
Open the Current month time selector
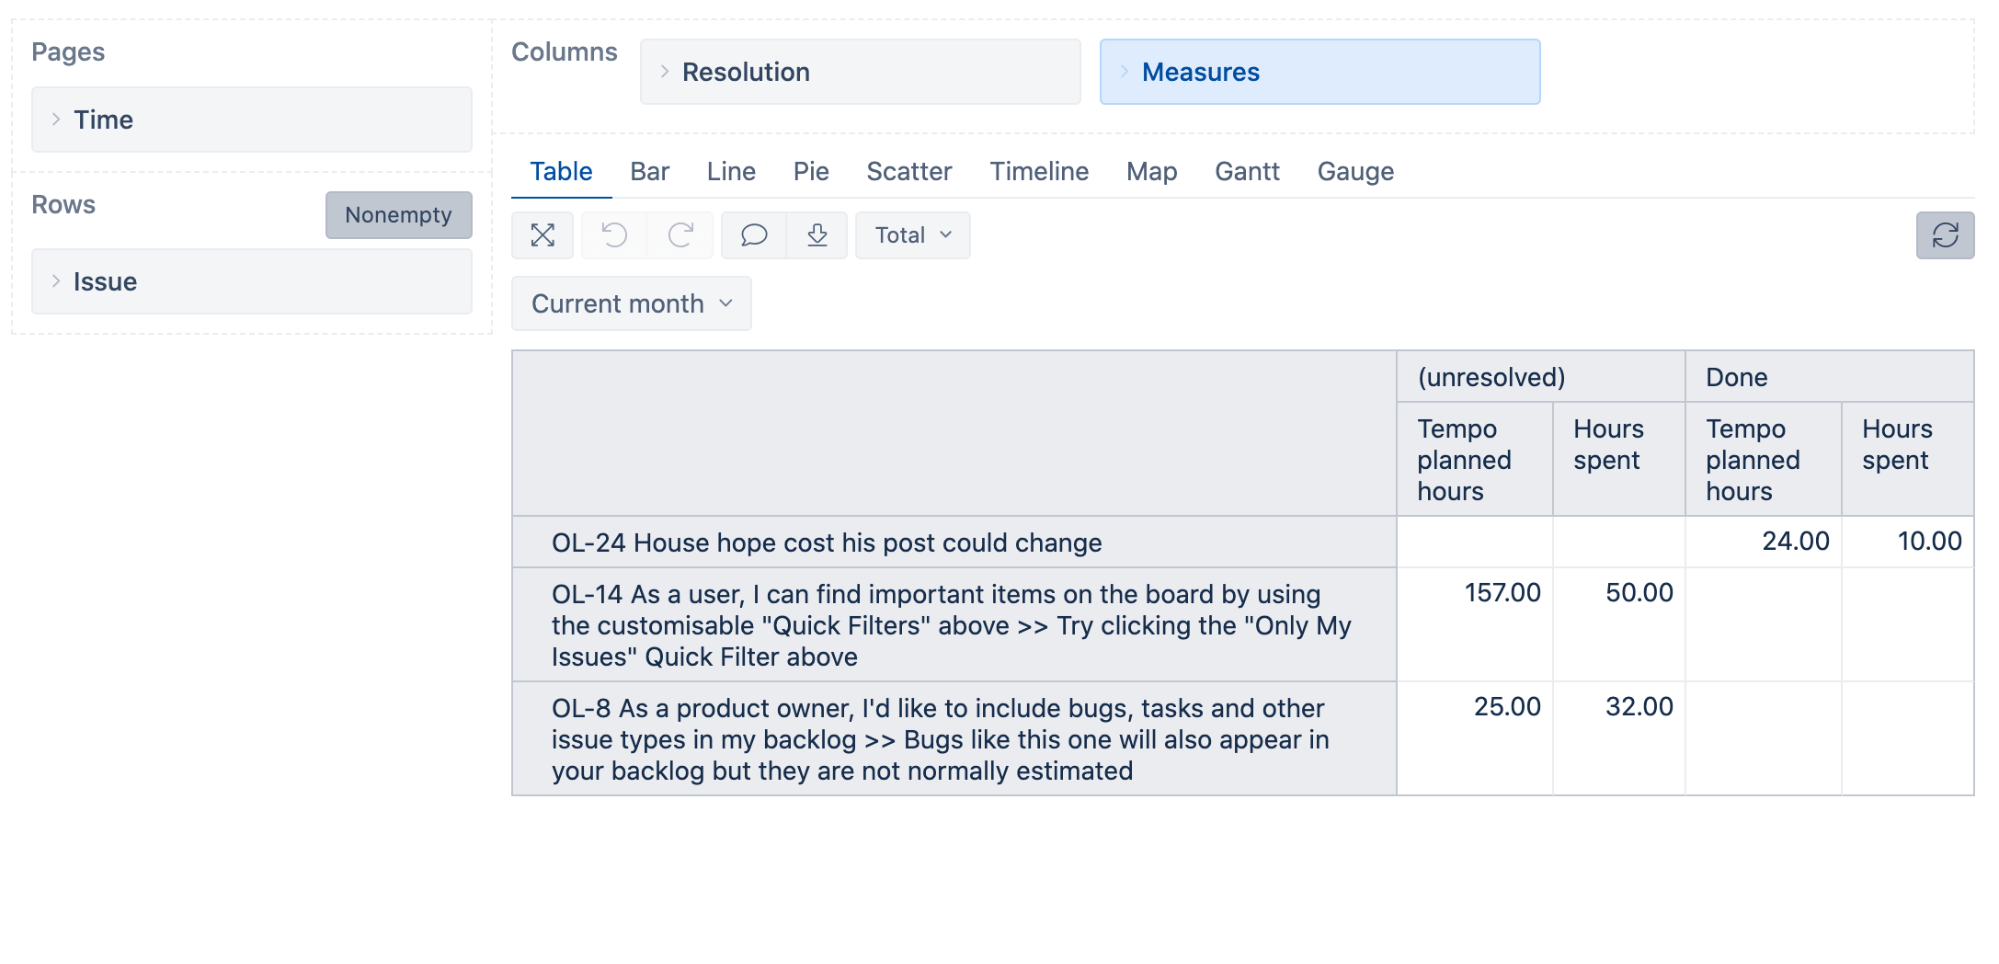pos(631,304)
